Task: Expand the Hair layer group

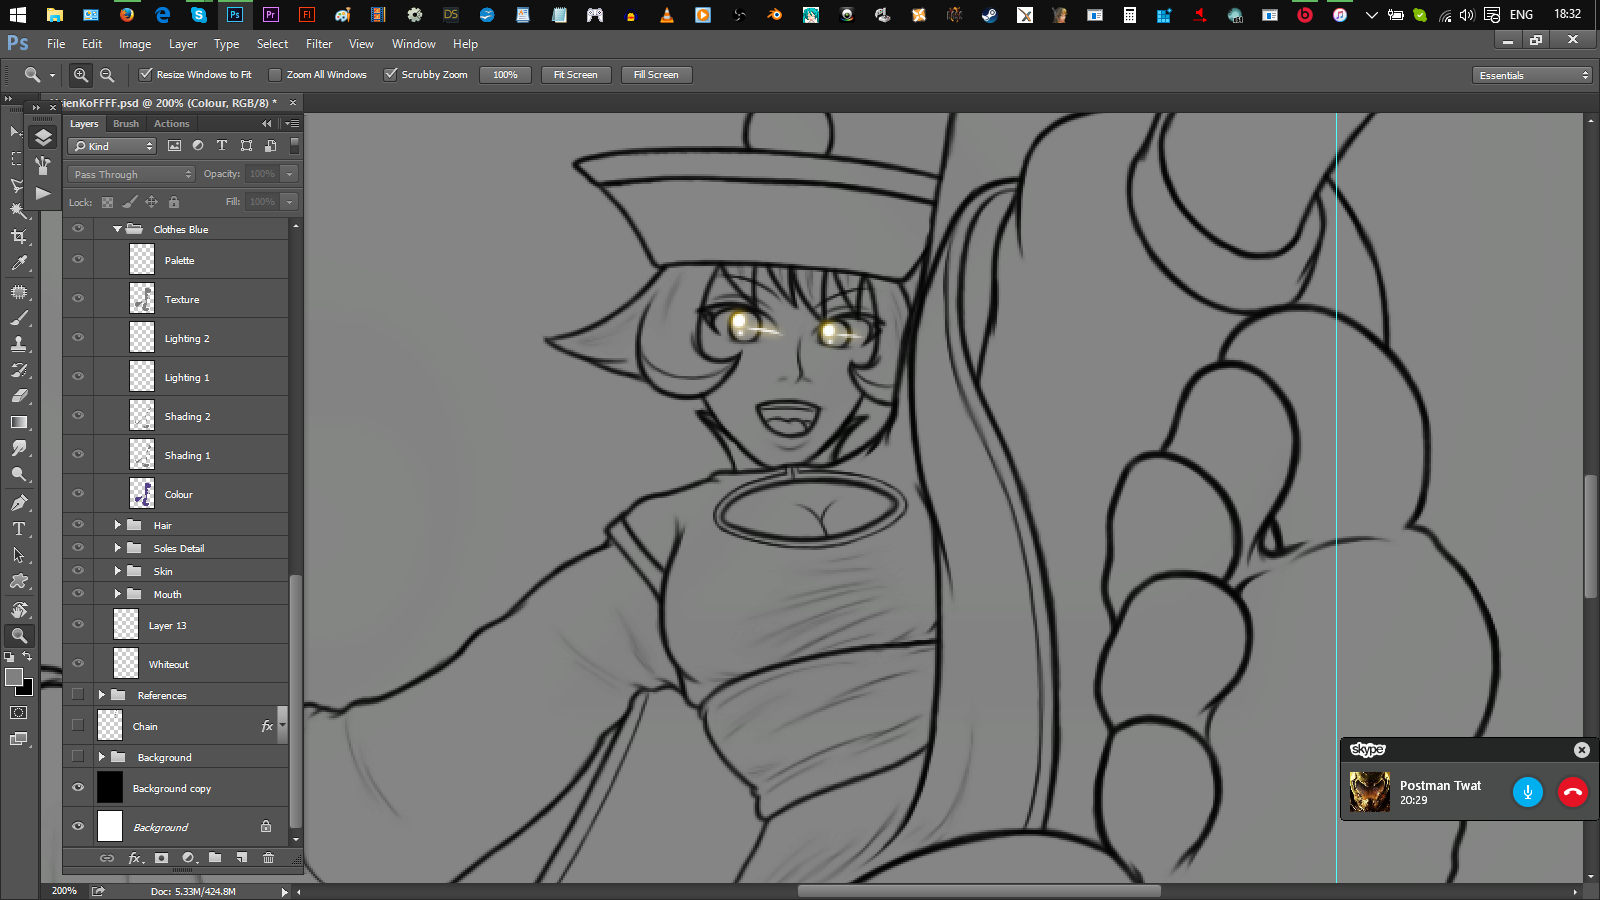Action: coord(117,525)
